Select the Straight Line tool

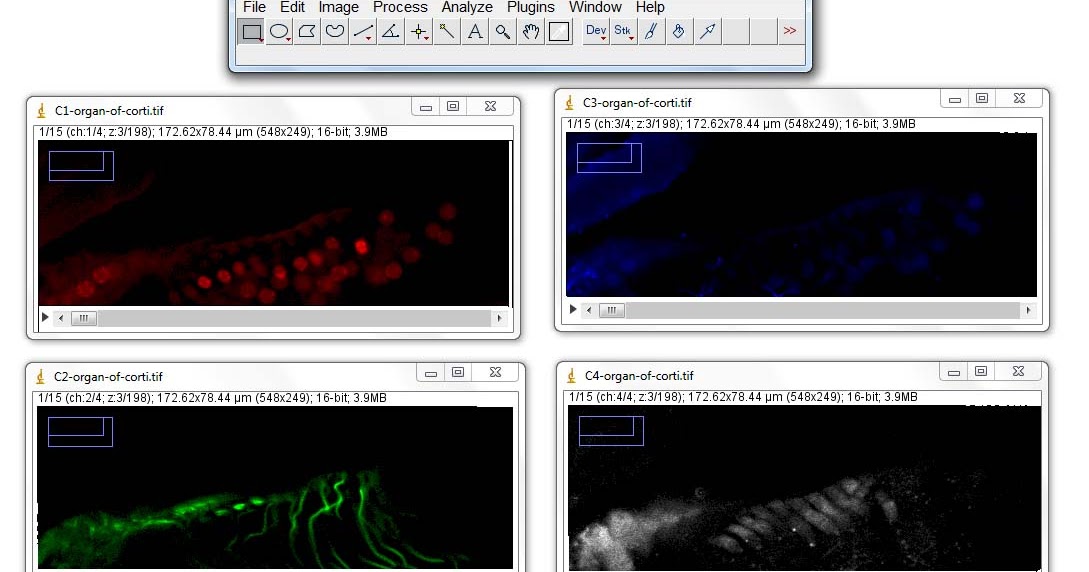click(x=363, y=31)
